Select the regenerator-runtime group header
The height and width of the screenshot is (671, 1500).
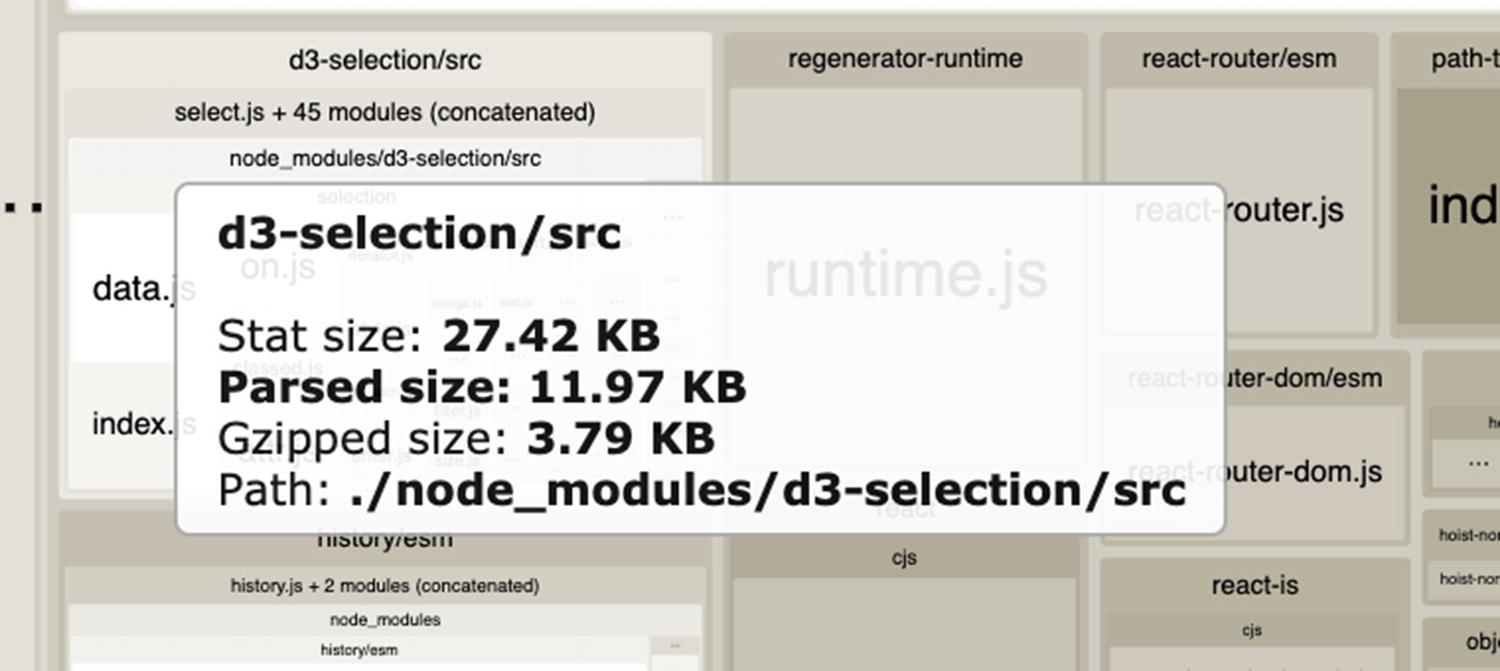tap(905, 58)
